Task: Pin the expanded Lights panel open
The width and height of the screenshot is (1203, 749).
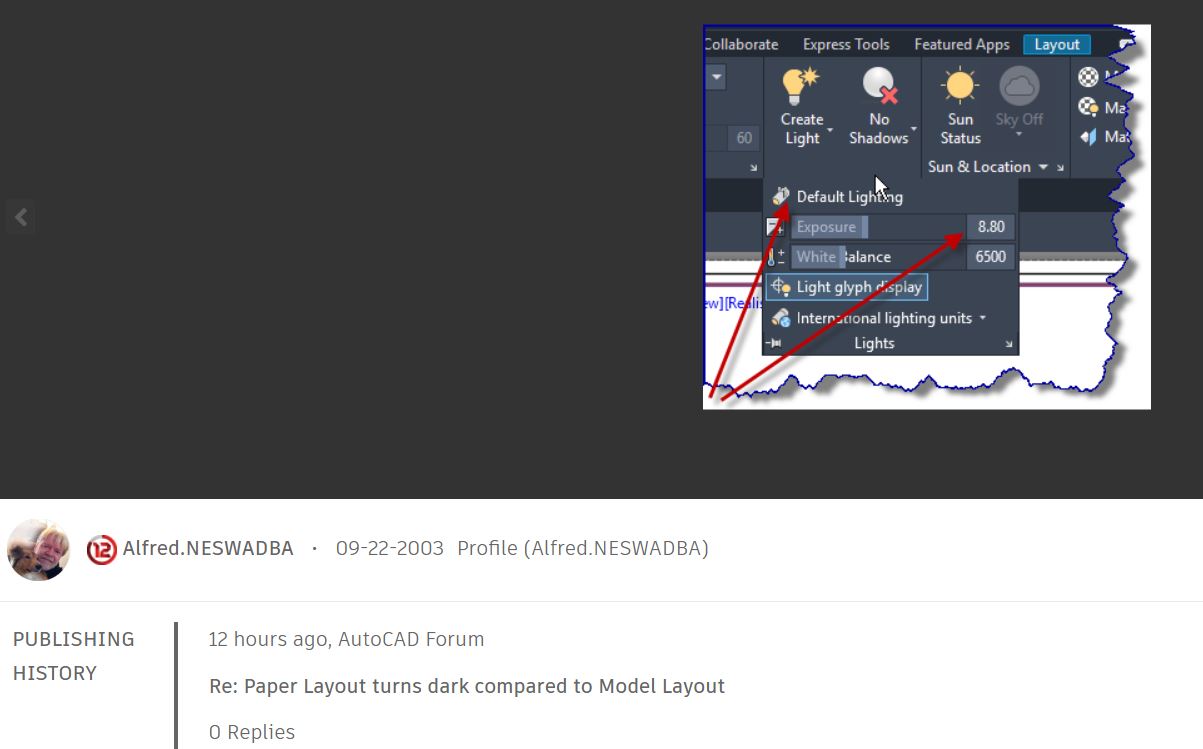Action: pyautogui.click(x=773, y=342)
